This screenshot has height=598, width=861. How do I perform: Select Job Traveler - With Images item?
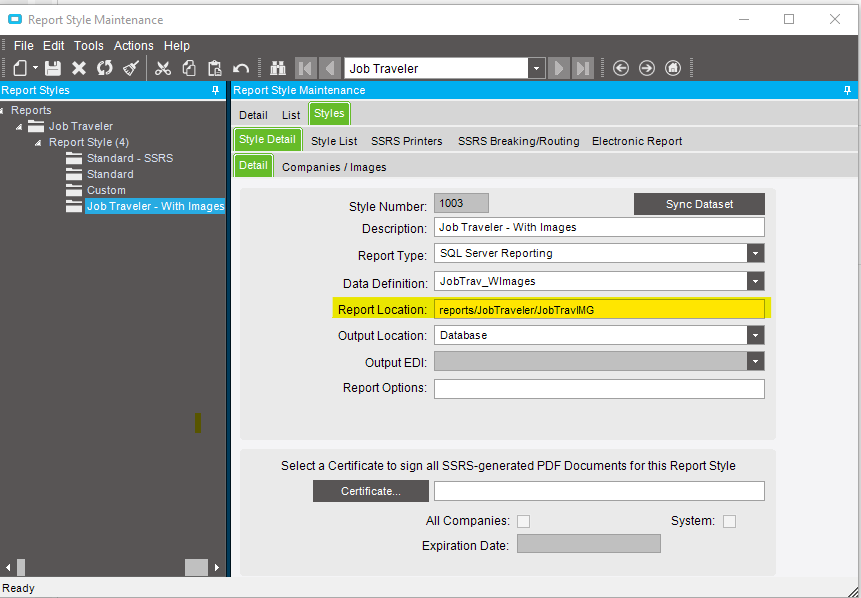tap(155, 206)
